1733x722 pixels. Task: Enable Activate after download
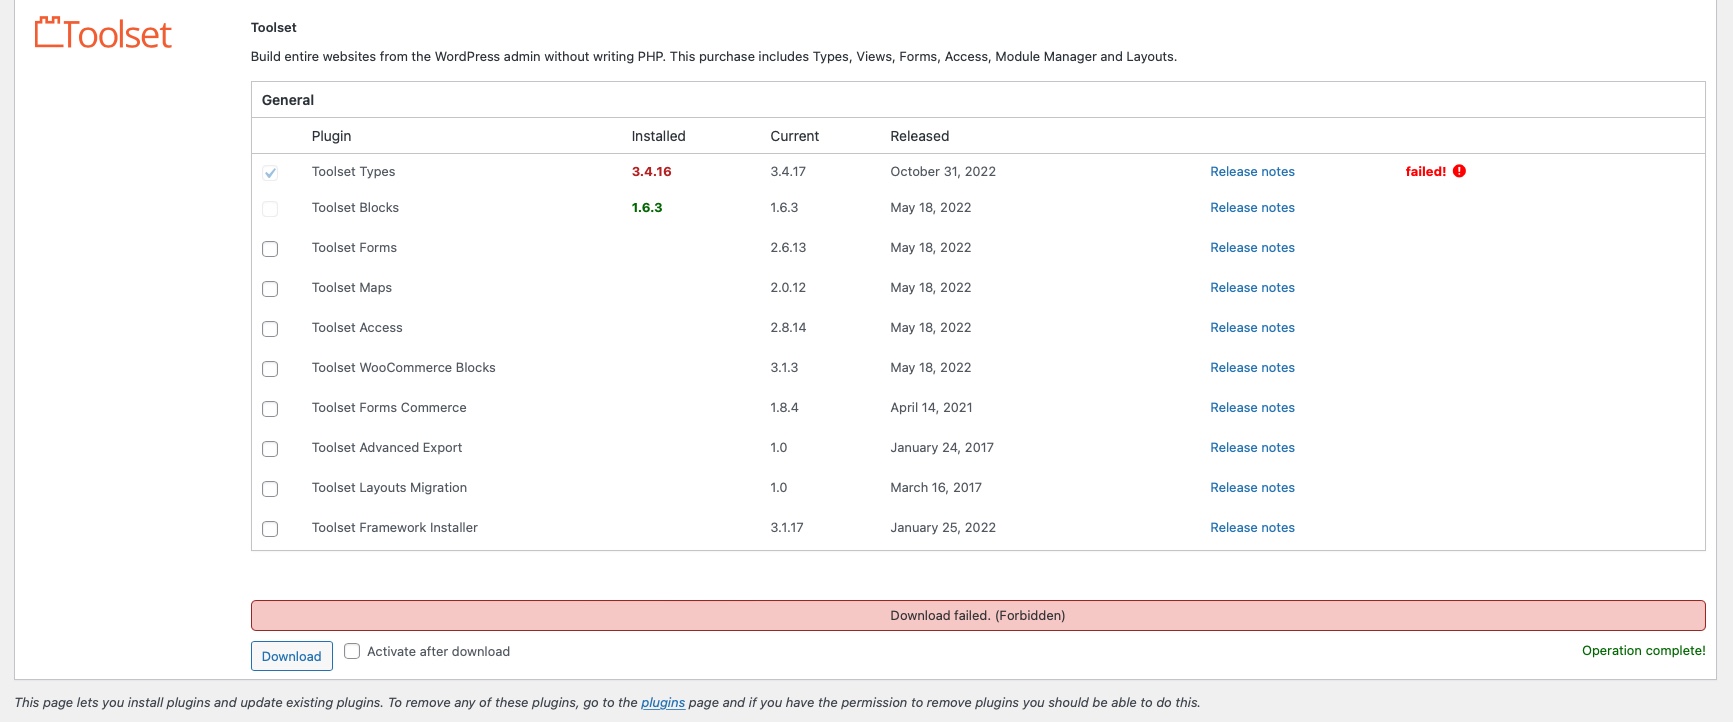352,651
